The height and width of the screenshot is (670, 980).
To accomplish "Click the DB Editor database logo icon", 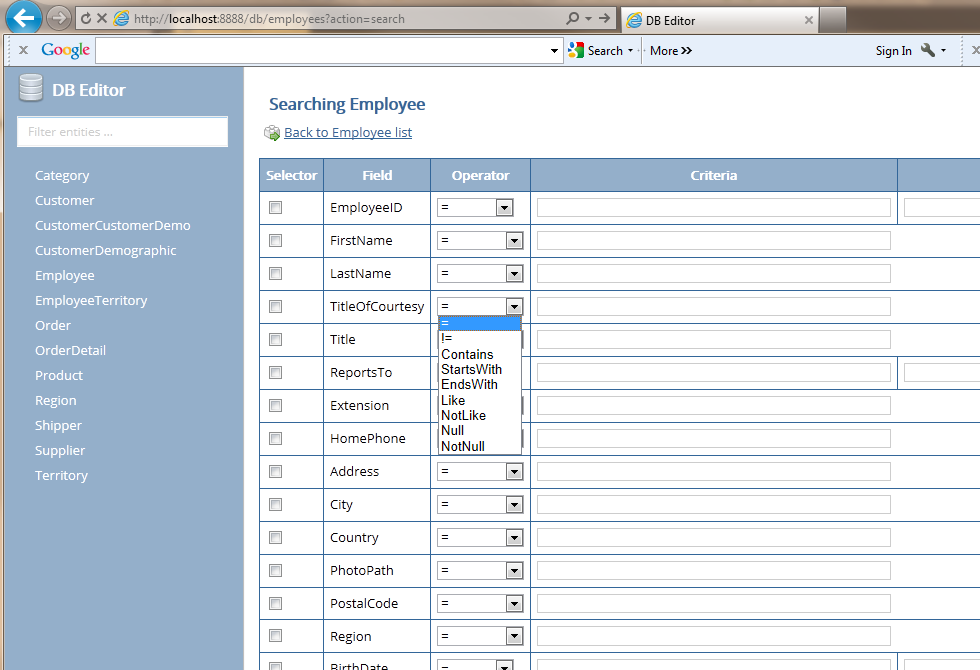I will (31, 90).
